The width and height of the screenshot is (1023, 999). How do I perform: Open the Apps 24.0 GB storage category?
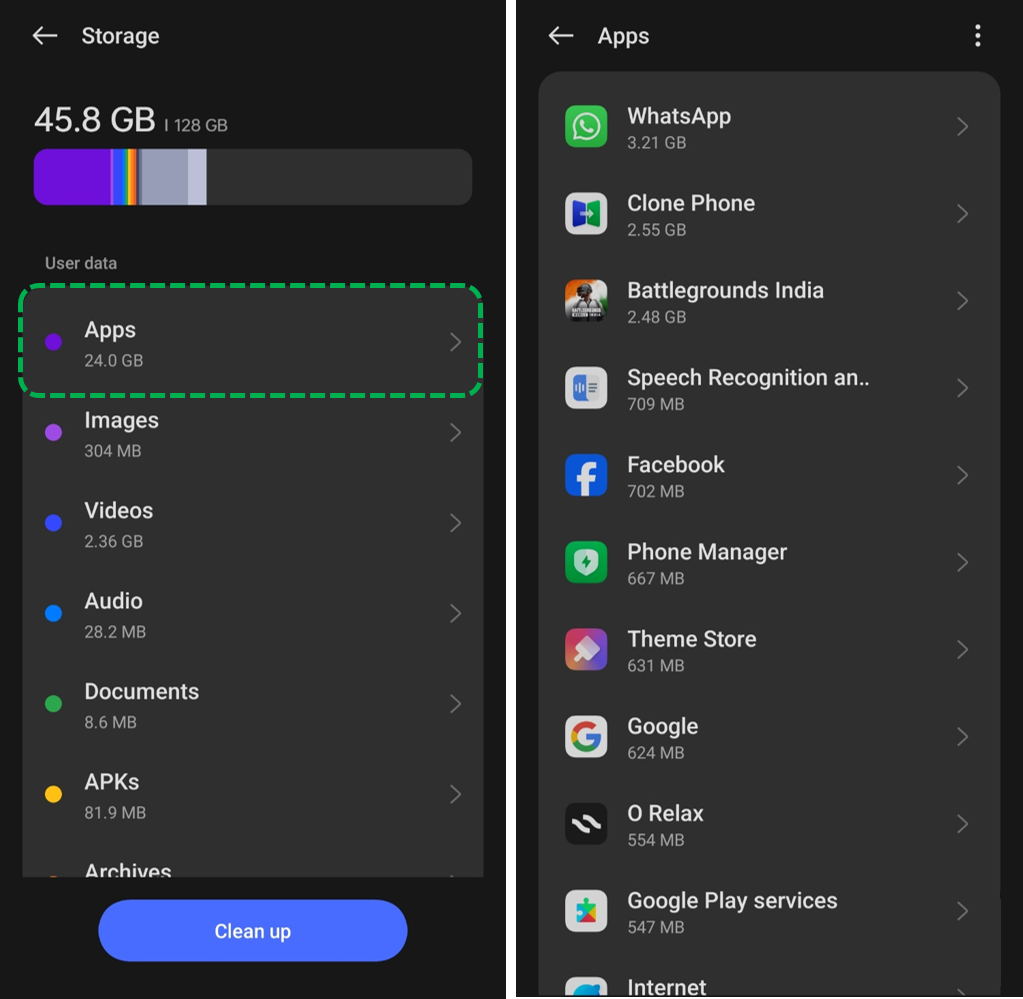pyautogui.click(x=250, y=342)
